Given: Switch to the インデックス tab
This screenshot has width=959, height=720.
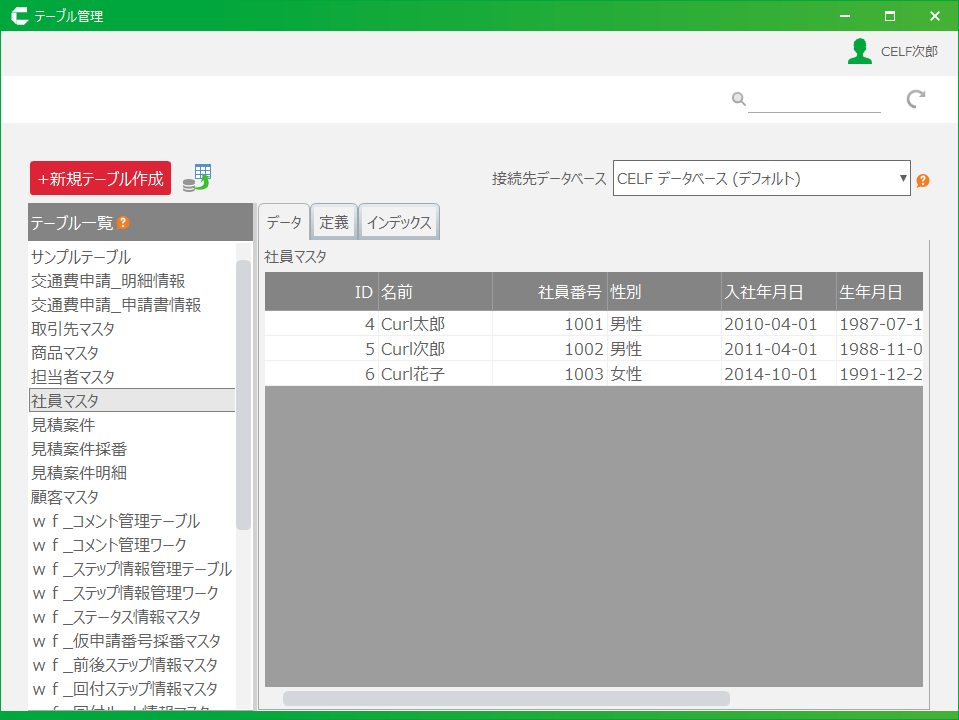Looking at the screenshot, I should (398, 223).
